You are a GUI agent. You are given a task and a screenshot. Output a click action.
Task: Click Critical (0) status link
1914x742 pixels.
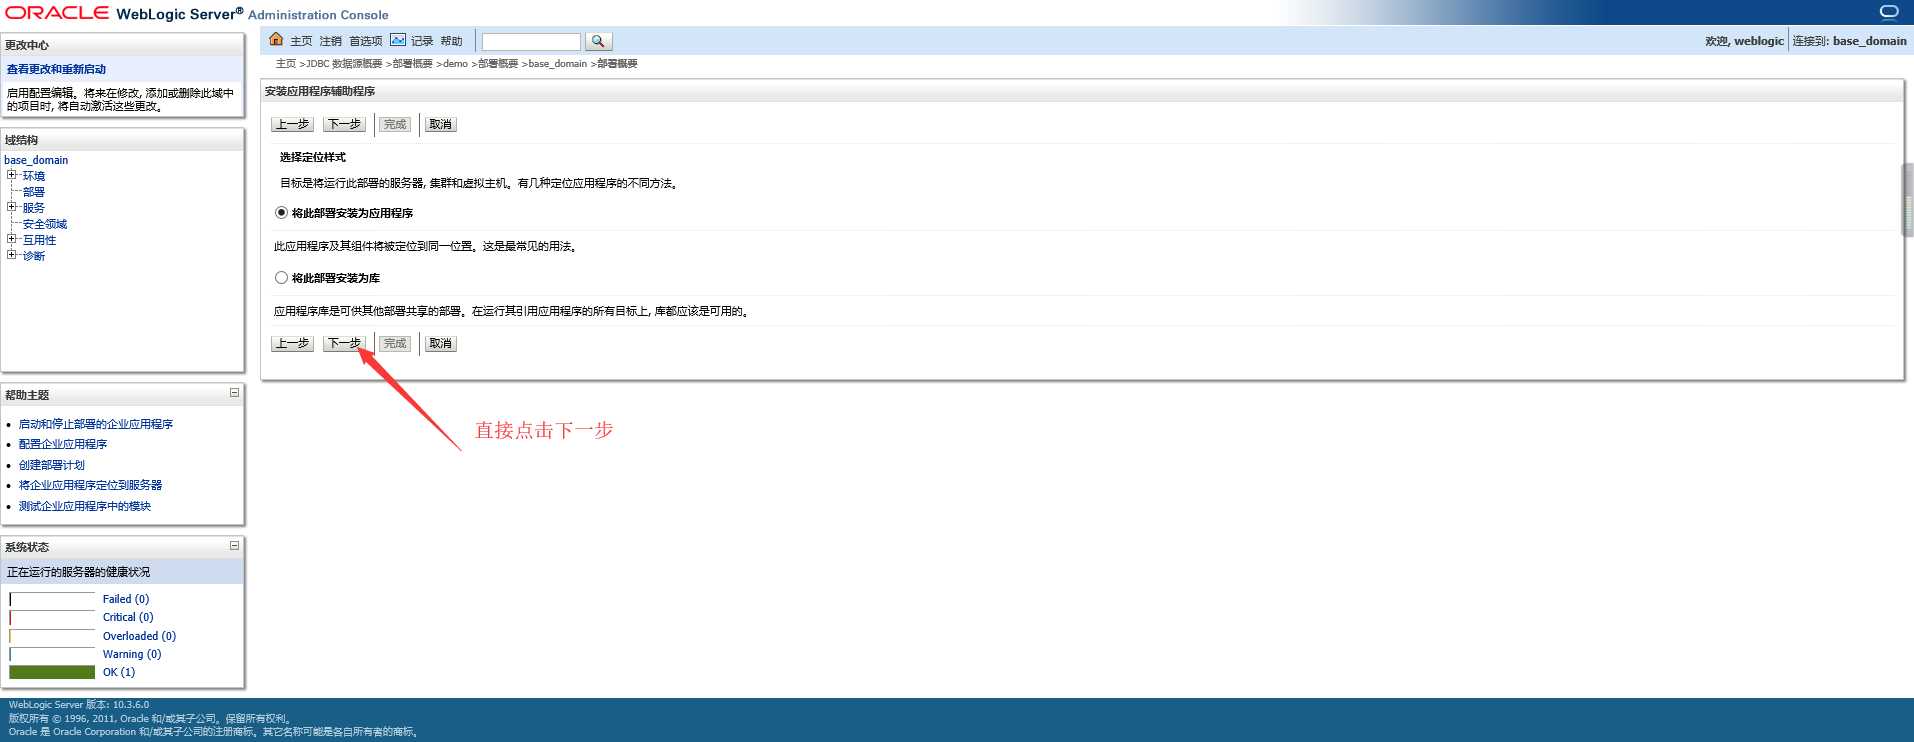128,617
